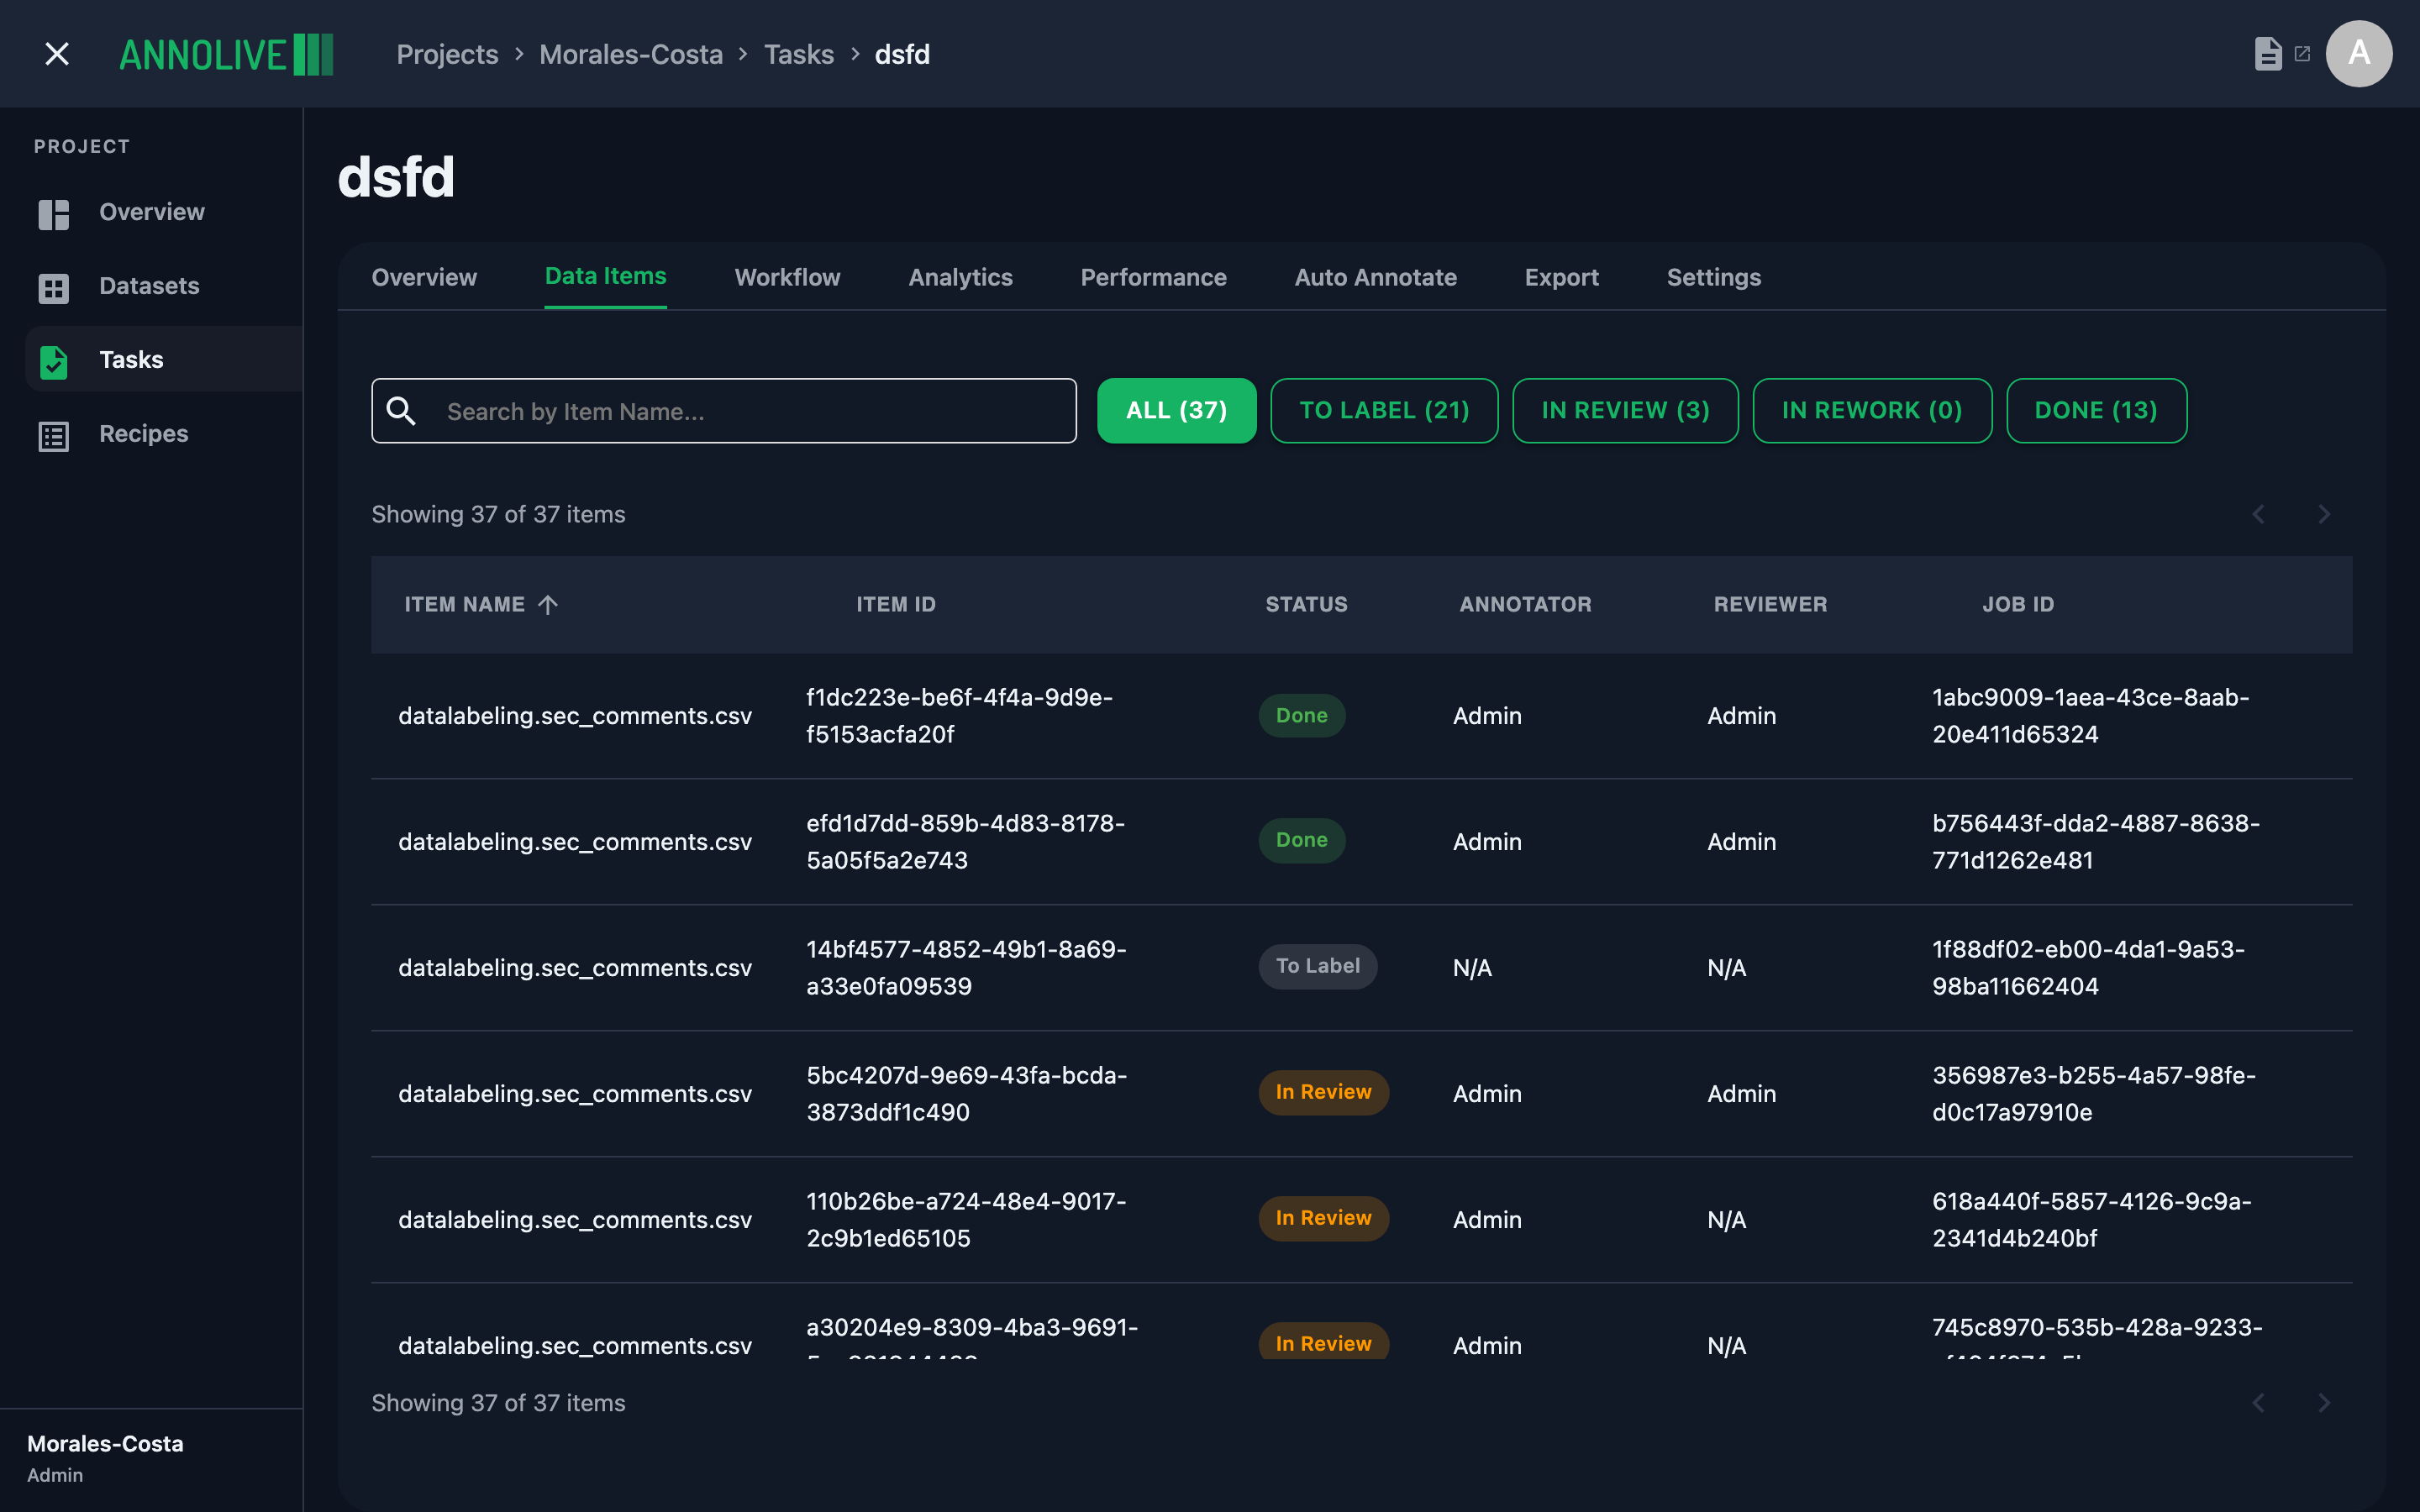Select item ID 14bf4577-4852-49b1-8a69-a33e0fa09539

[x=967, y=968]
